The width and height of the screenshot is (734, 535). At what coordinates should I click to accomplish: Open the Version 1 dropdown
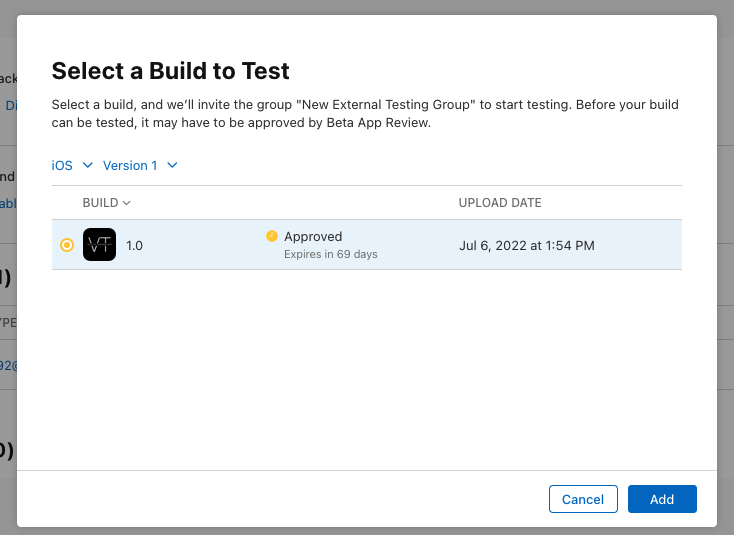click(x=140, y=165)
